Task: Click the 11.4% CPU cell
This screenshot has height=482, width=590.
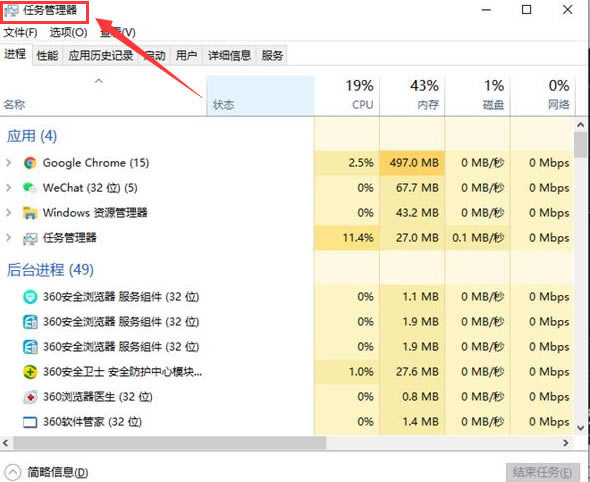Action: 347,238
